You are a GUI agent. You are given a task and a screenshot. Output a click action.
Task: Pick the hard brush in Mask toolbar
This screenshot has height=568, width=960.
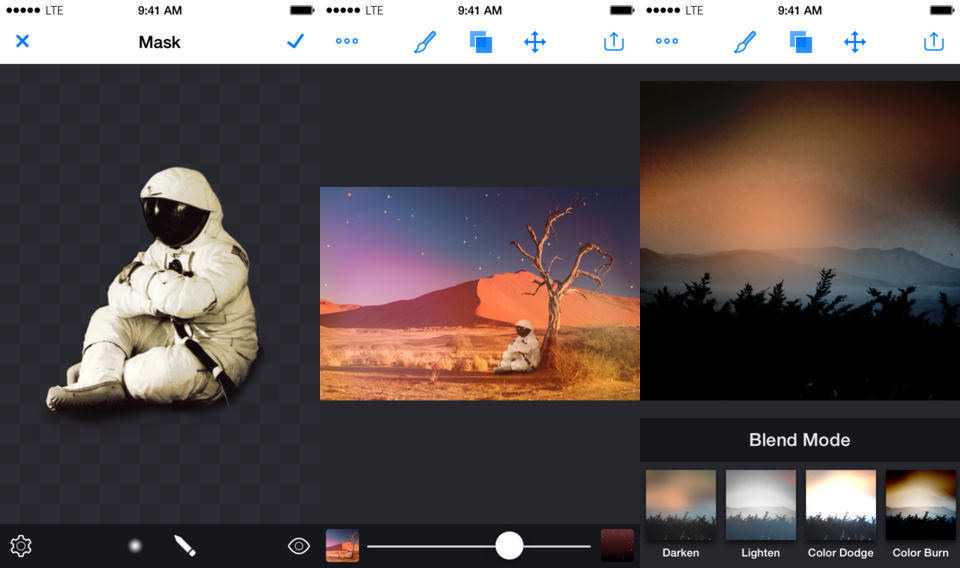pyautogui.click(x=185, y=546)
